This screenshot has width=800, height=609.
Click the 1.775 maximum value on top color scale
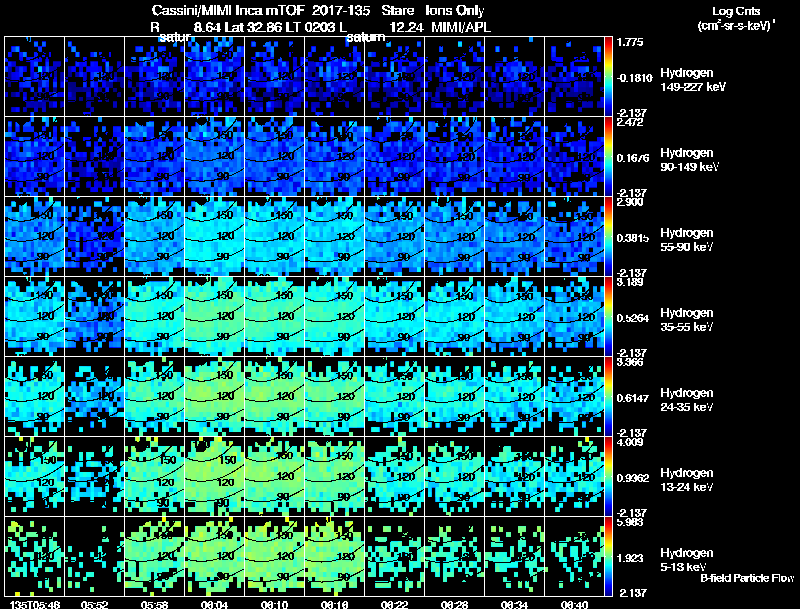(x=630, y=42)
